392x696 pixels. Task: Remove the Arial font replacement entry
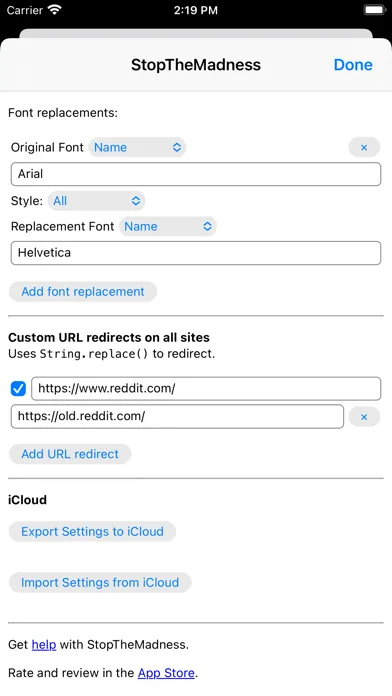pyautogui.click(x=364, y=147)
